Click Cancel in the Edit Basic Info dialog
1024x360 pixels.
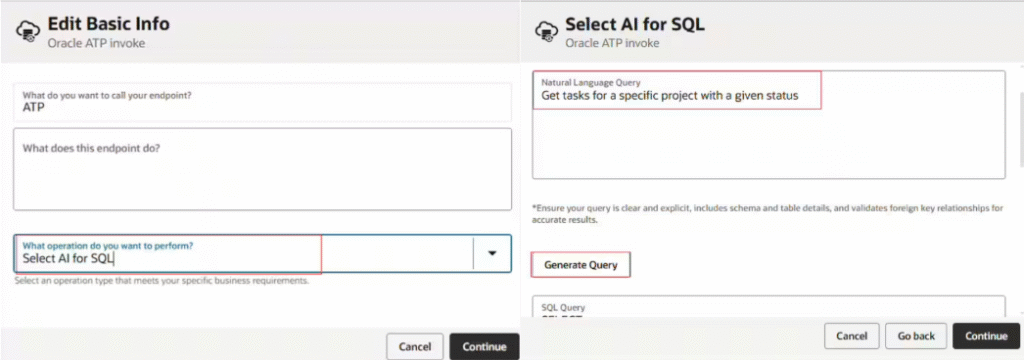click(x=415, y=346)
